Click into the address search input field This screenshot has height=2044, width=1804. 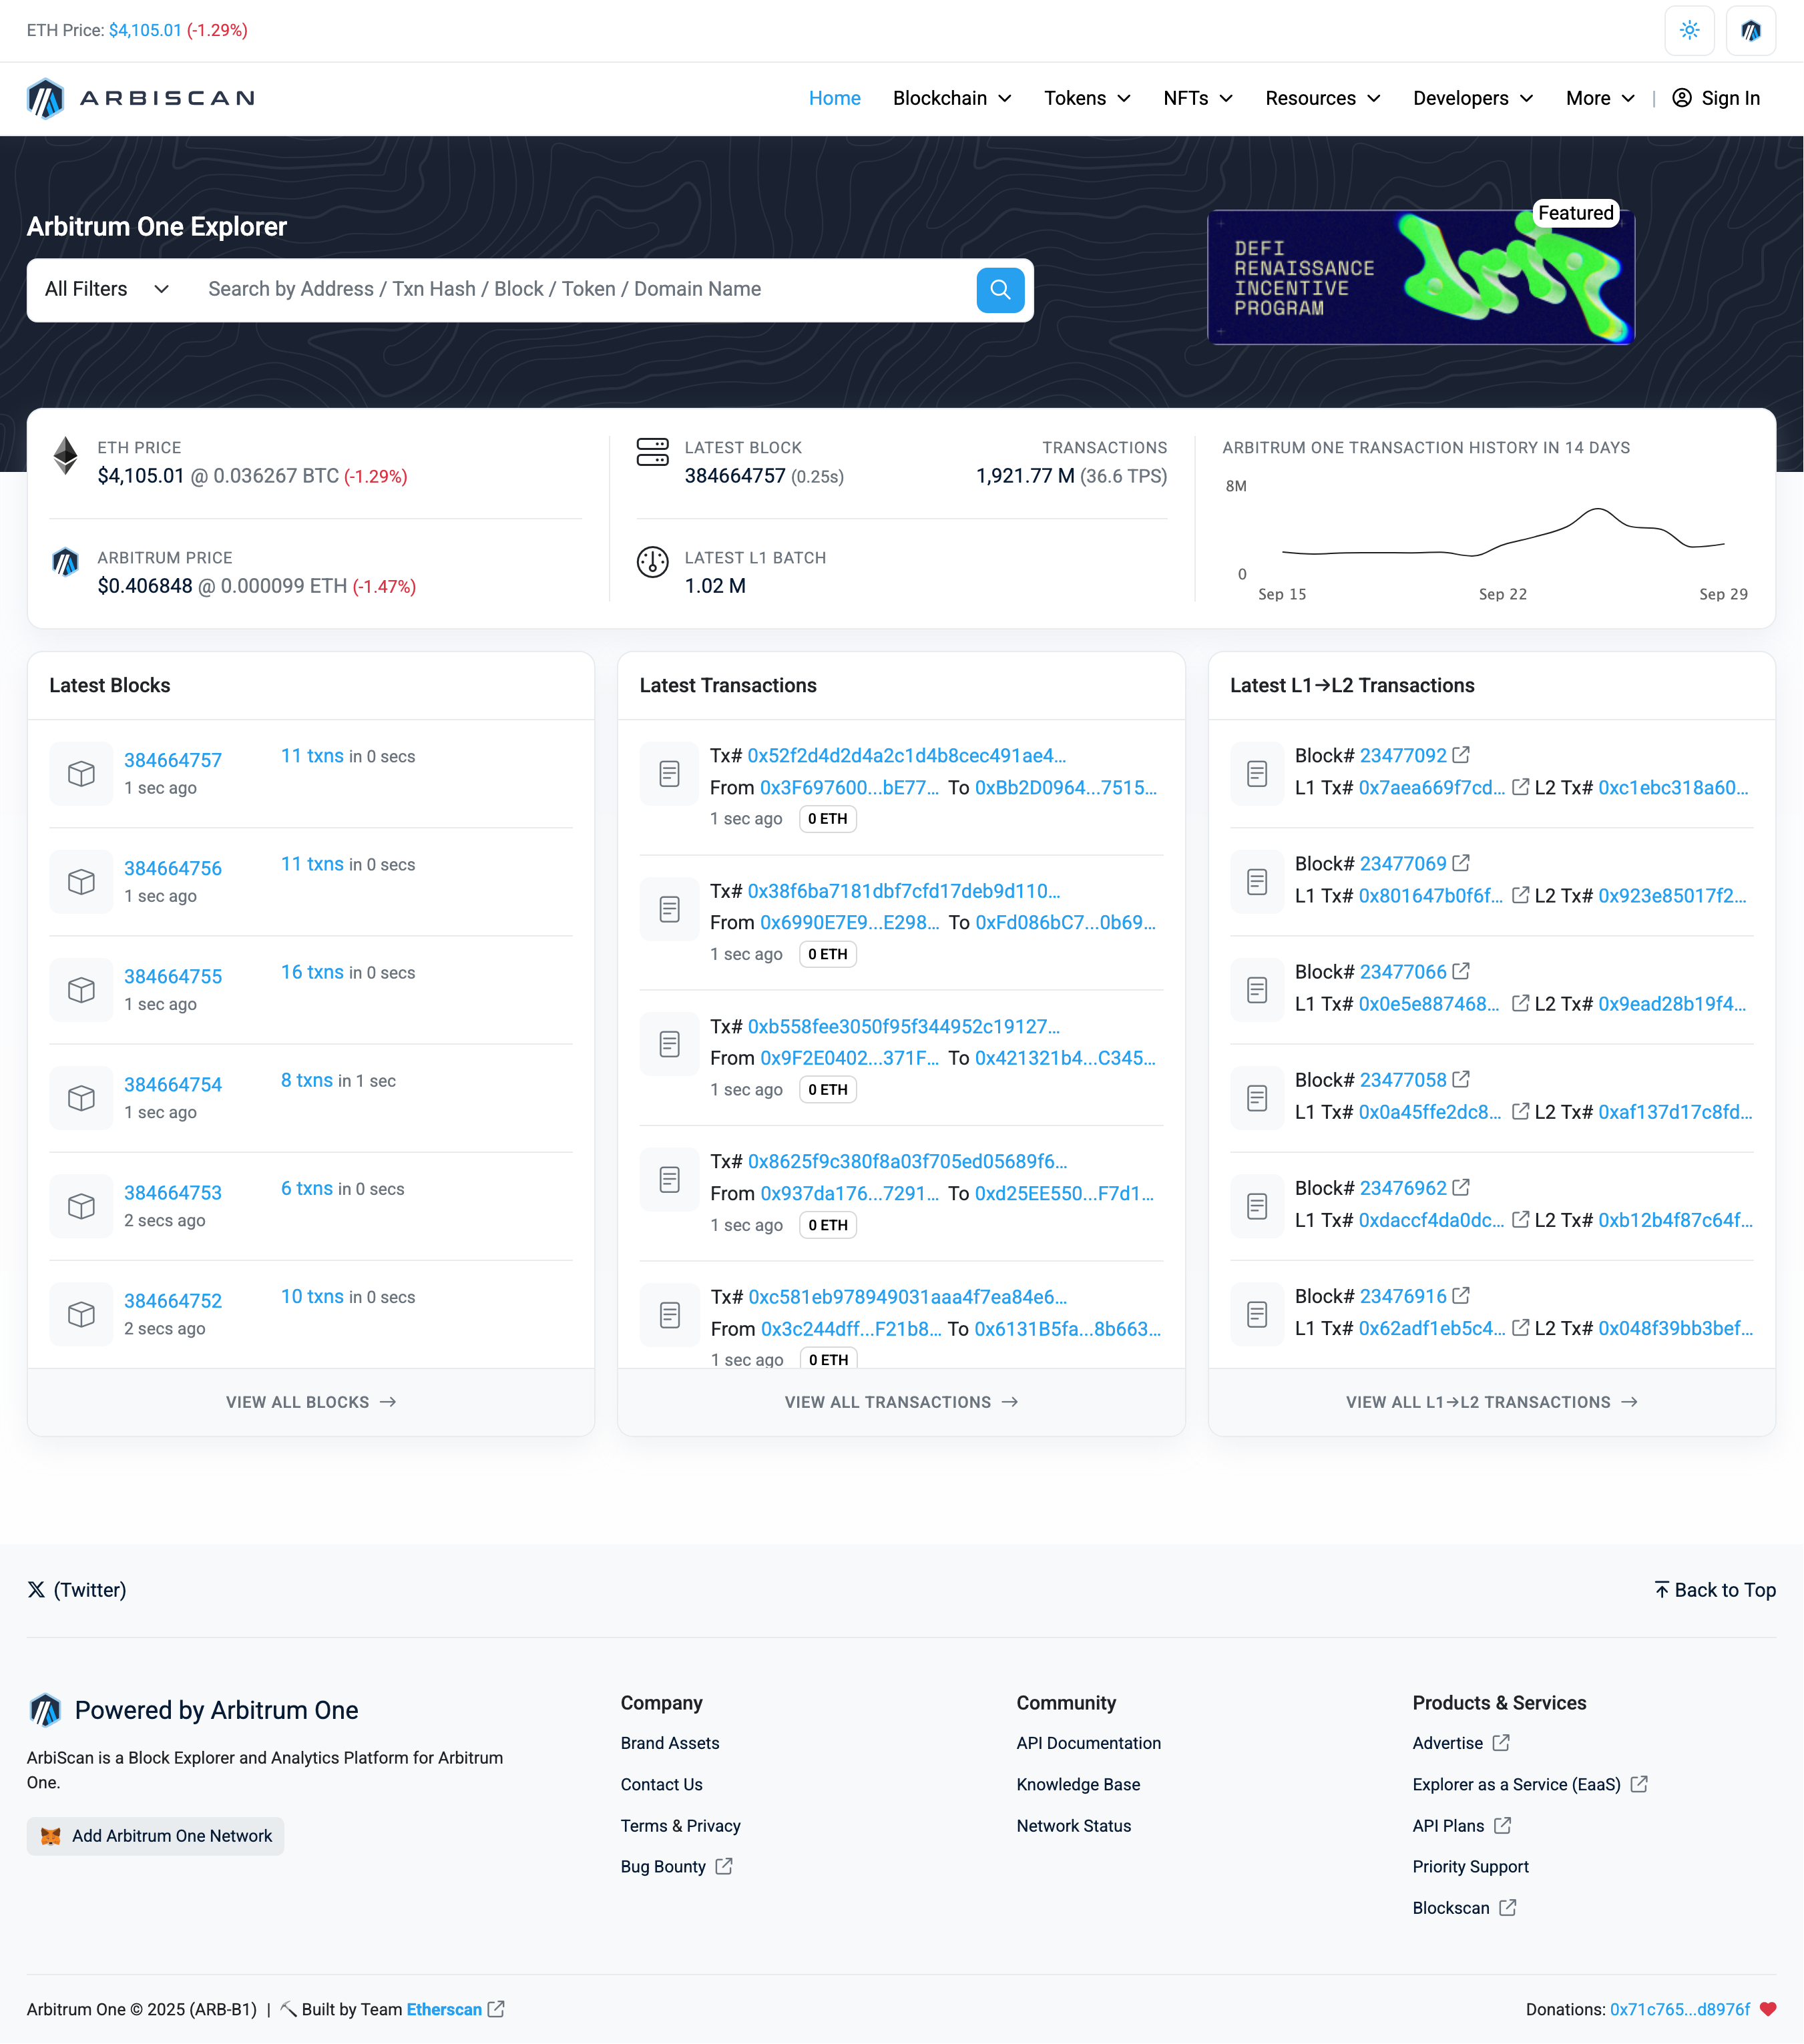point(580,289)
